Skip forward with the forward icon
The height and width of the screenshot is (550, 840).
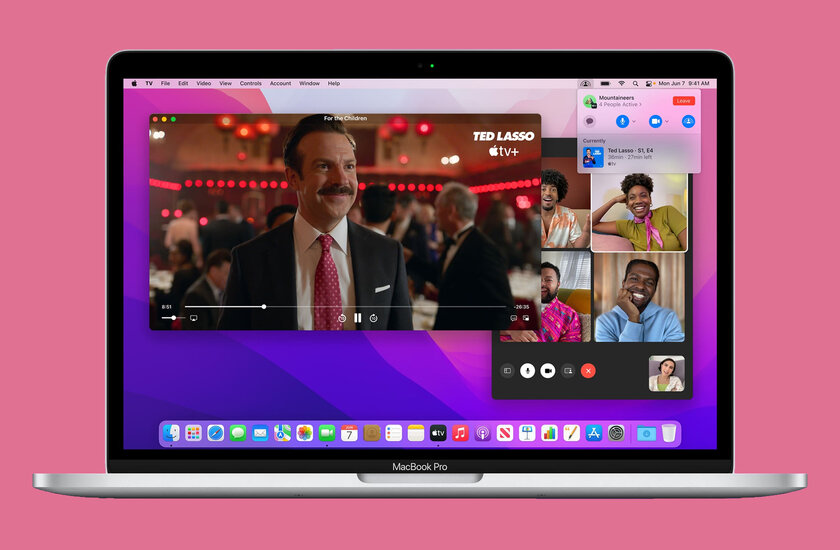click(x=374, y=318)
